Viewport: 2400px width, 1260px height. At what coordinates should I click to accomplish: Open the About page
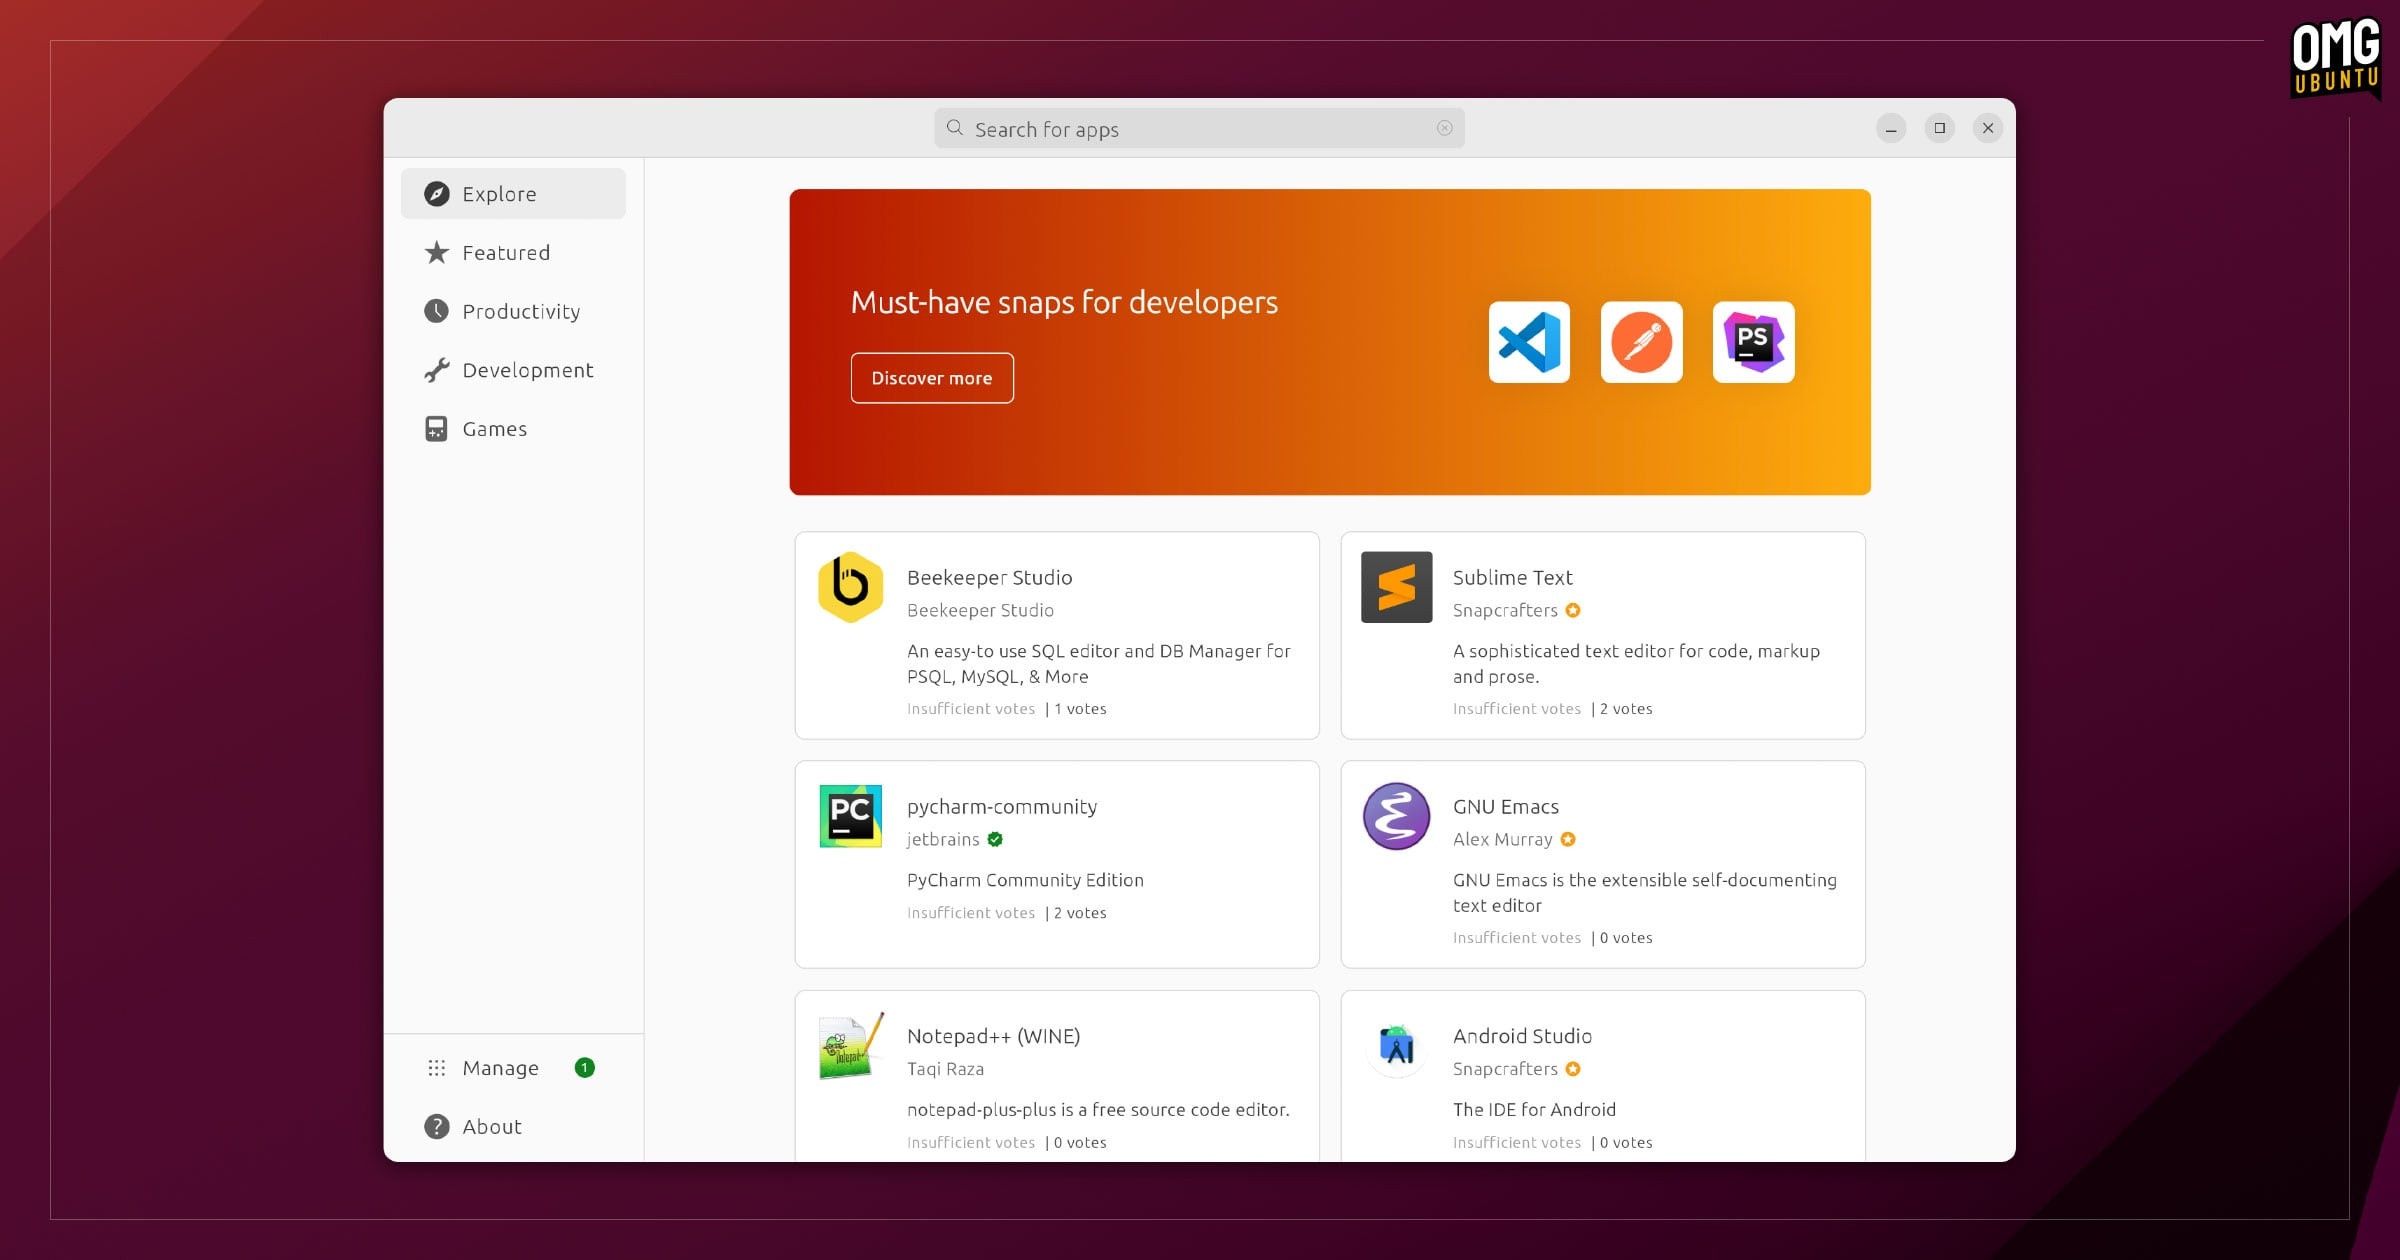(x=513, y=1127)
